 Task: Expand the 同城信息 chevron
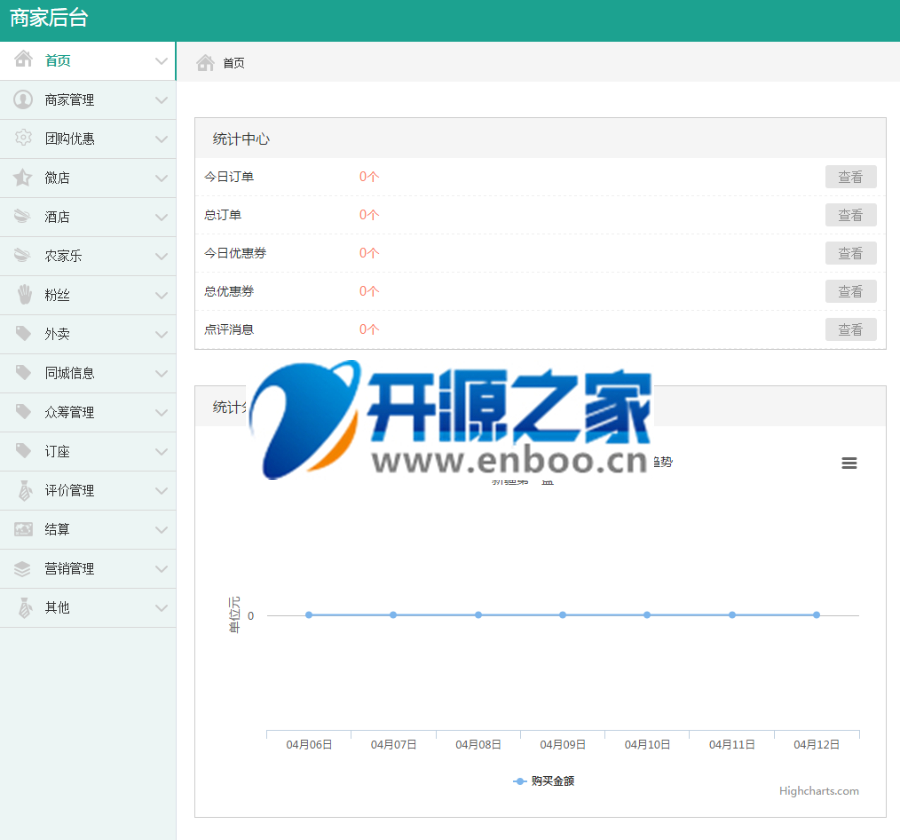click(161, 373)
